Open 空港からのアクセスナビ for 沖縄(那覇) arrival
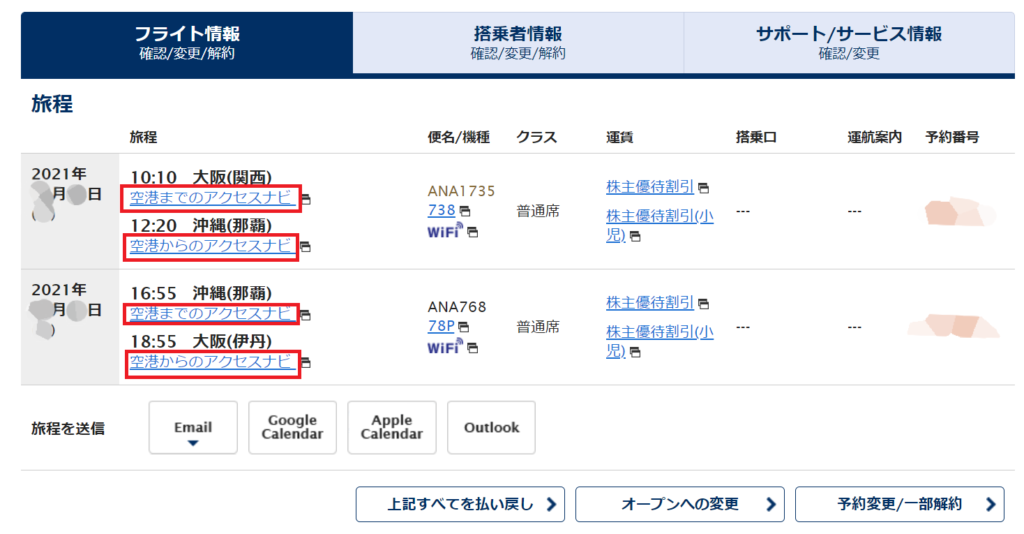The image size is (1024, 534). tap(212, 245)
